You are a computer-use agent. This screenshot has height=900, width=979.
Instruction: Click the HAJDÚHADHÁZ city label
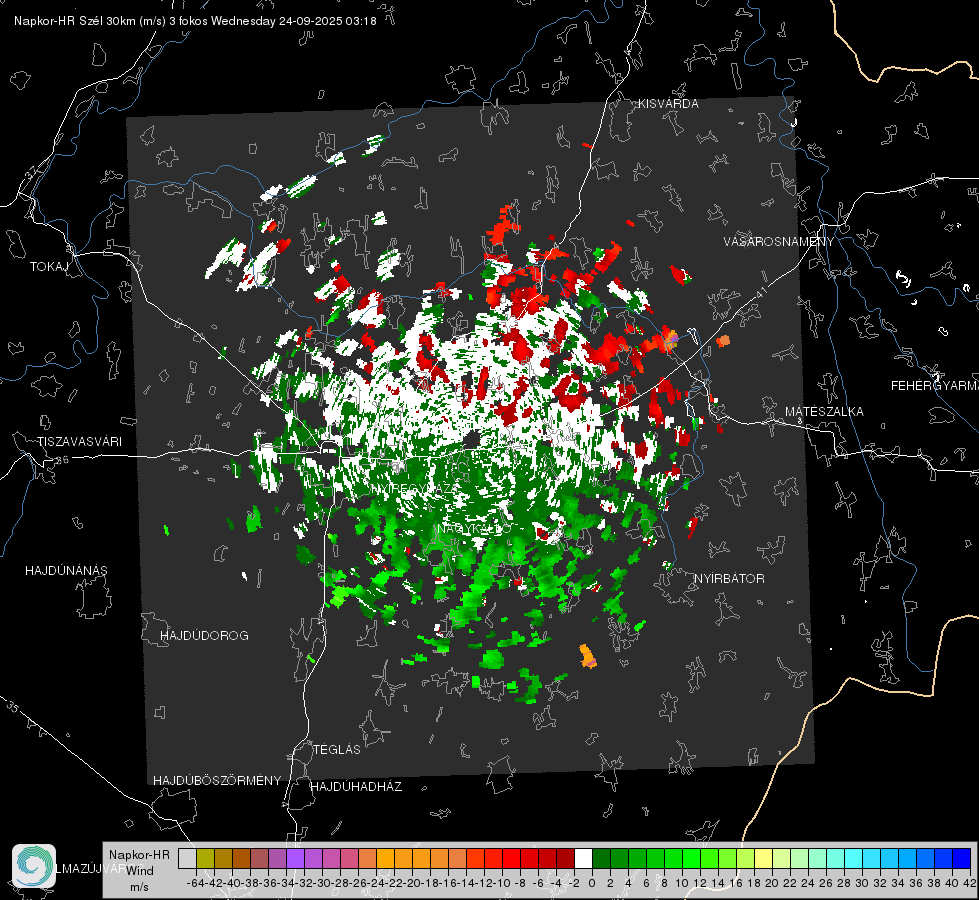(357, 787)
